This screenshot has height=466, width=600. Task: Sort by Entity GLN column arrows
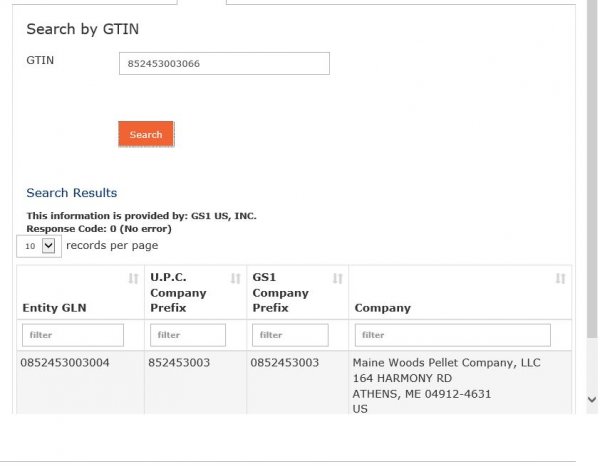click(134, 278)
